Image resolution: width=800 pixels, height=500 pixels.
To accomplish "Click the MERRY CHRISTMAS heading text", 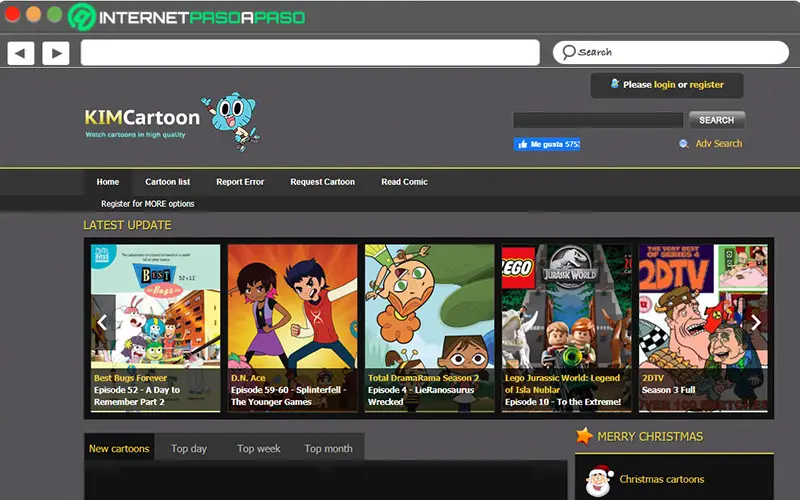I will 650,437.
